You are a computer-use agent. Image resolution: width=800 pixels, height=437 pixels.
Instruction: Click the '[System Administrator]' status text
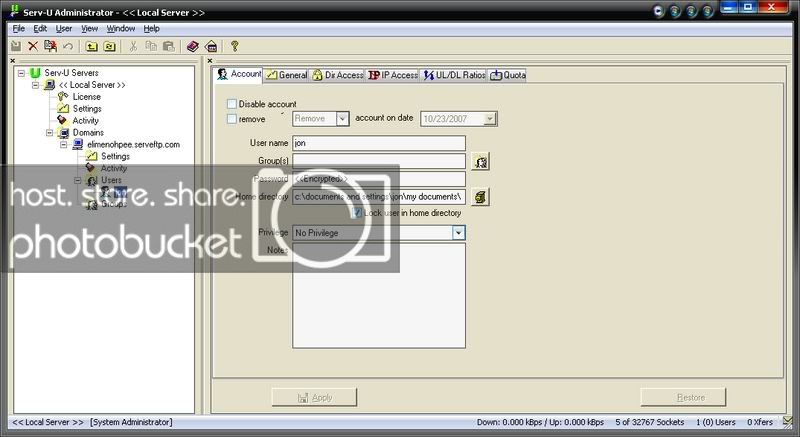click(131, 422)
